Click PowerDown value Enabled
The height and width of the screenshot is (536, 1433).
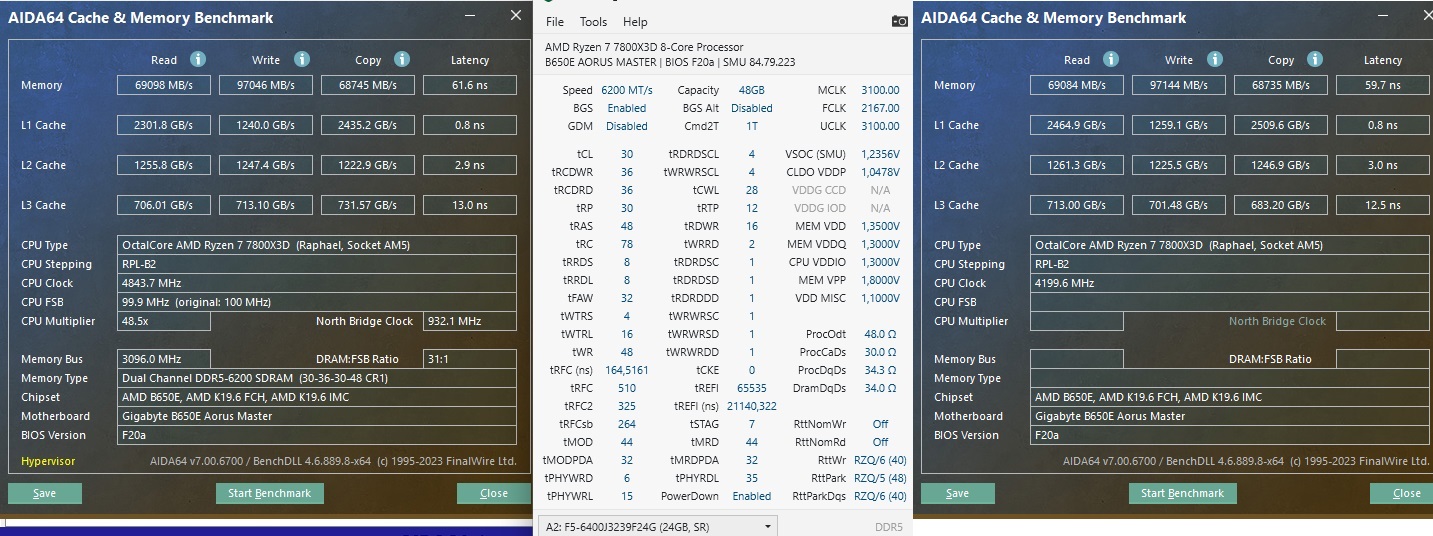[751, 496]
